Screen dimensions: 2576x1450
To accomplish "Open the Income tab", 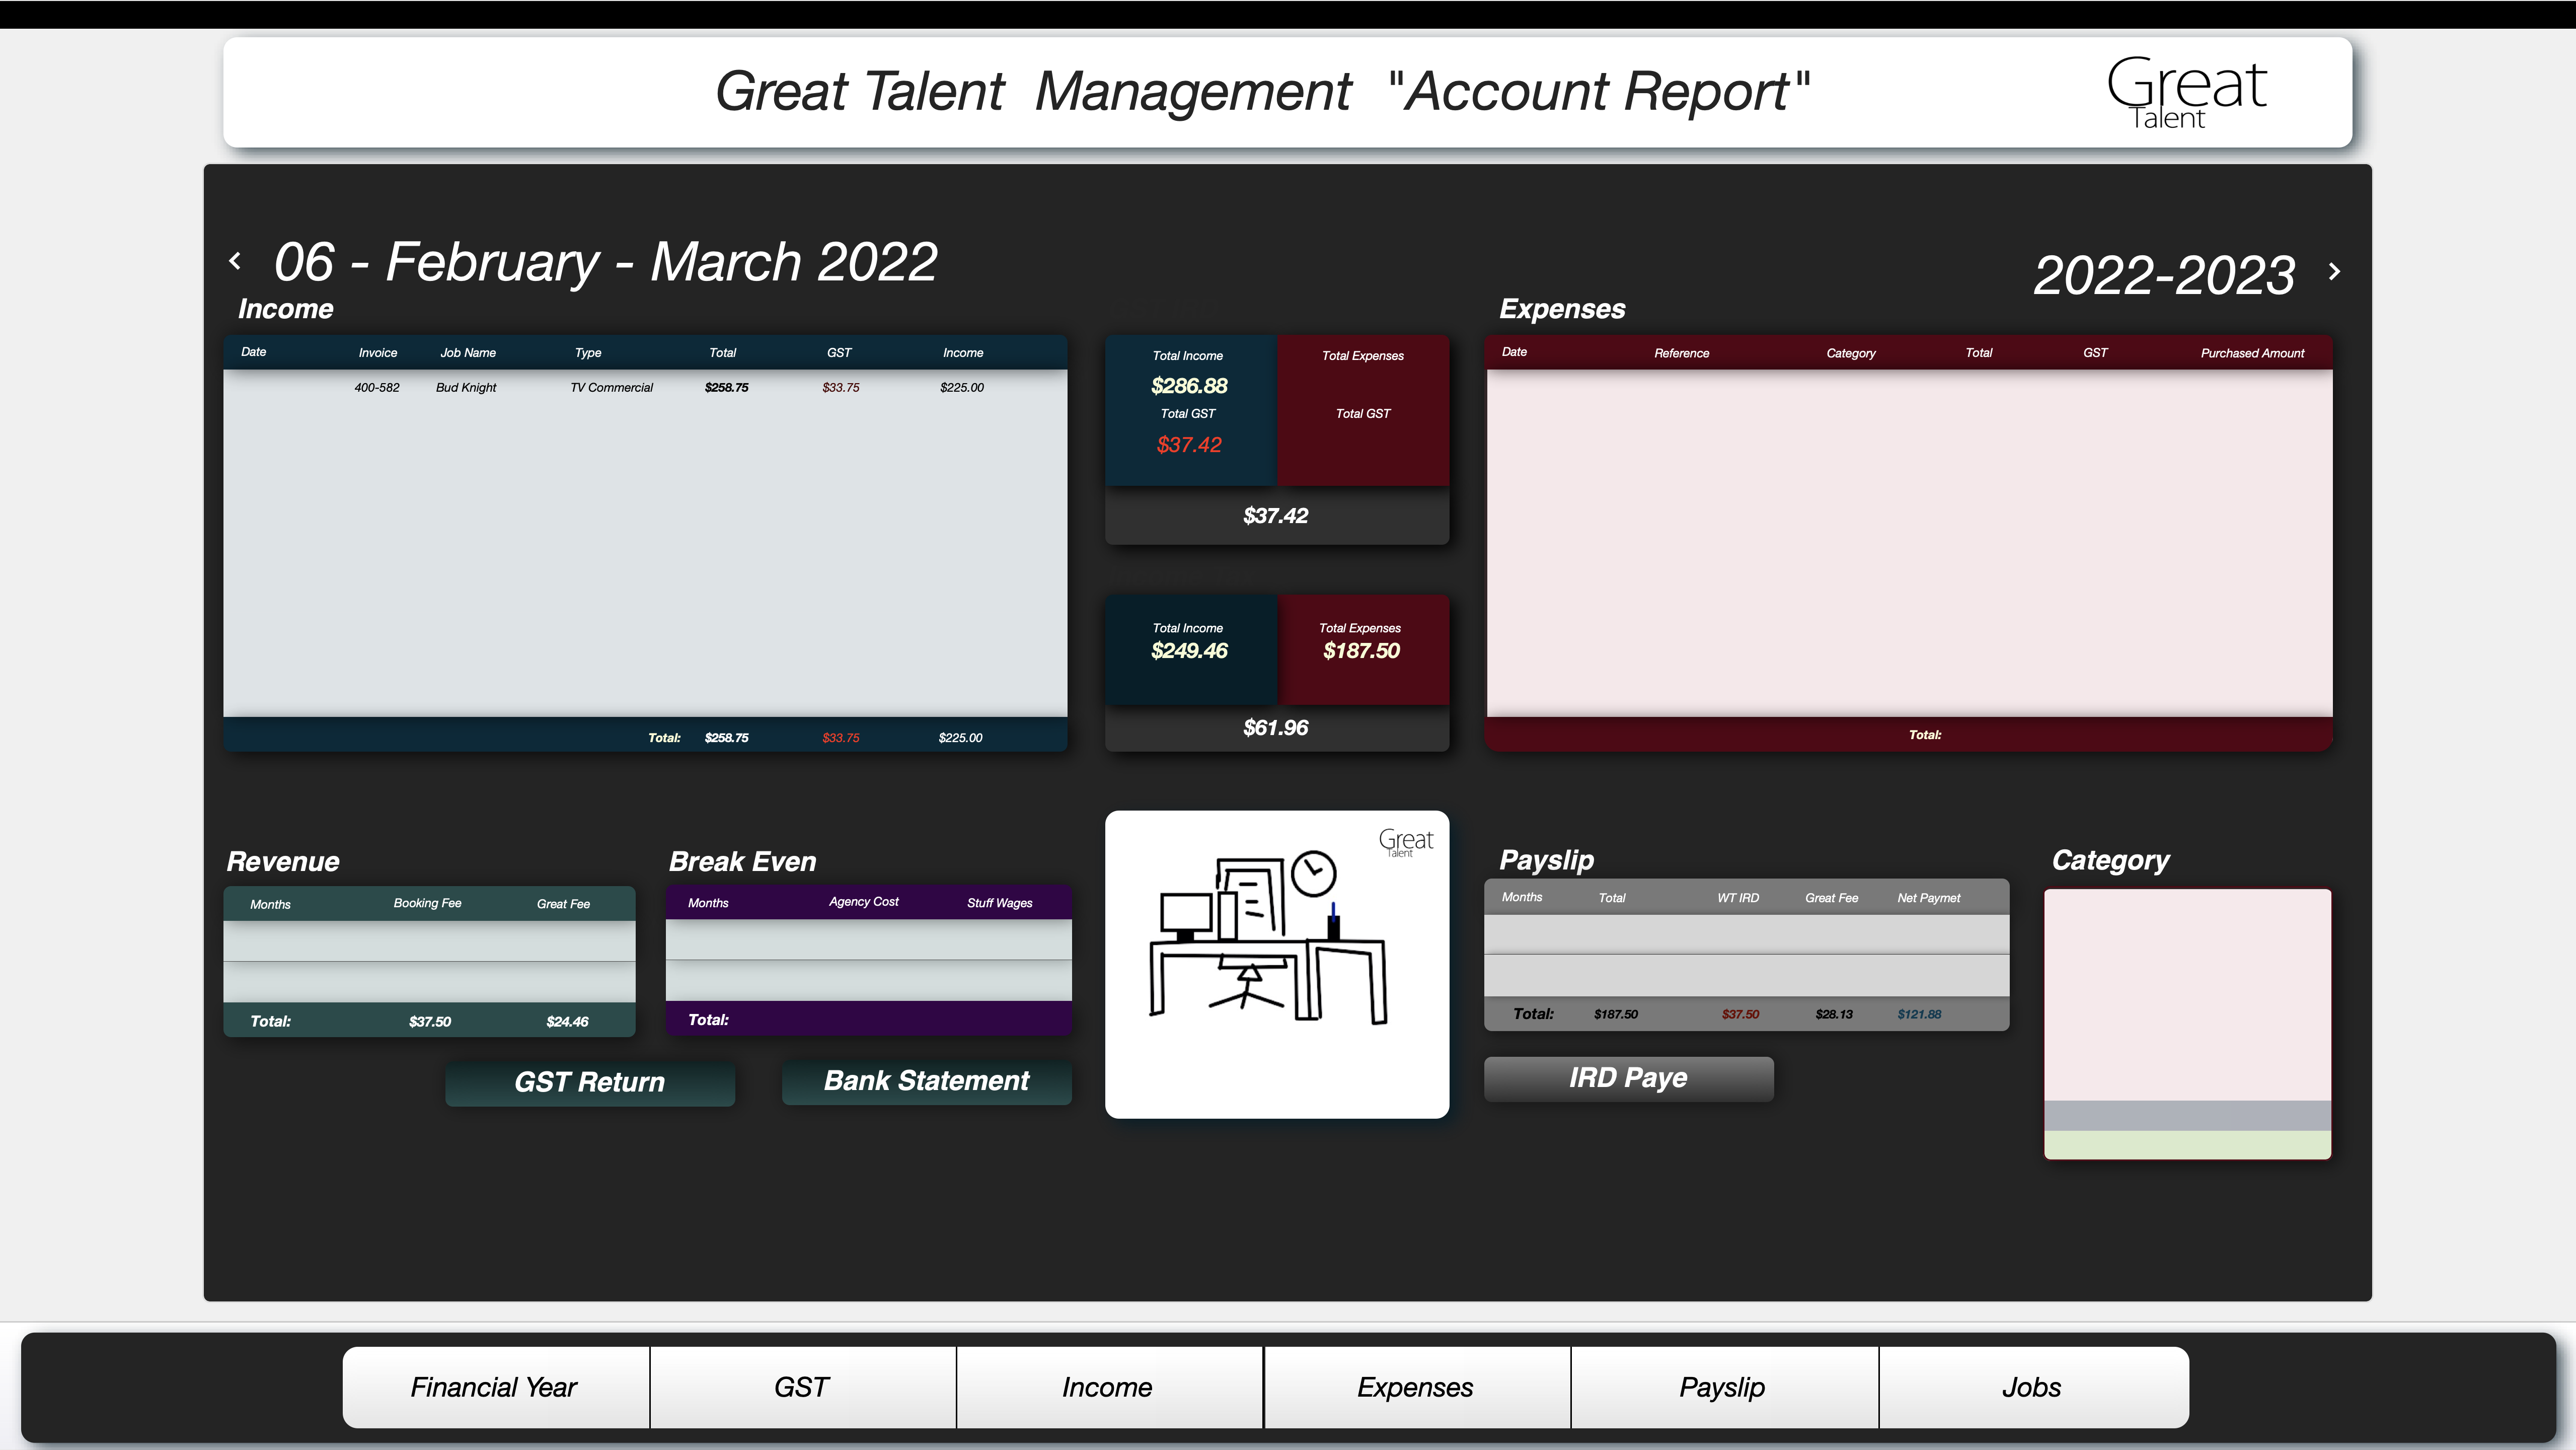I will [x=1108, y=1387].
